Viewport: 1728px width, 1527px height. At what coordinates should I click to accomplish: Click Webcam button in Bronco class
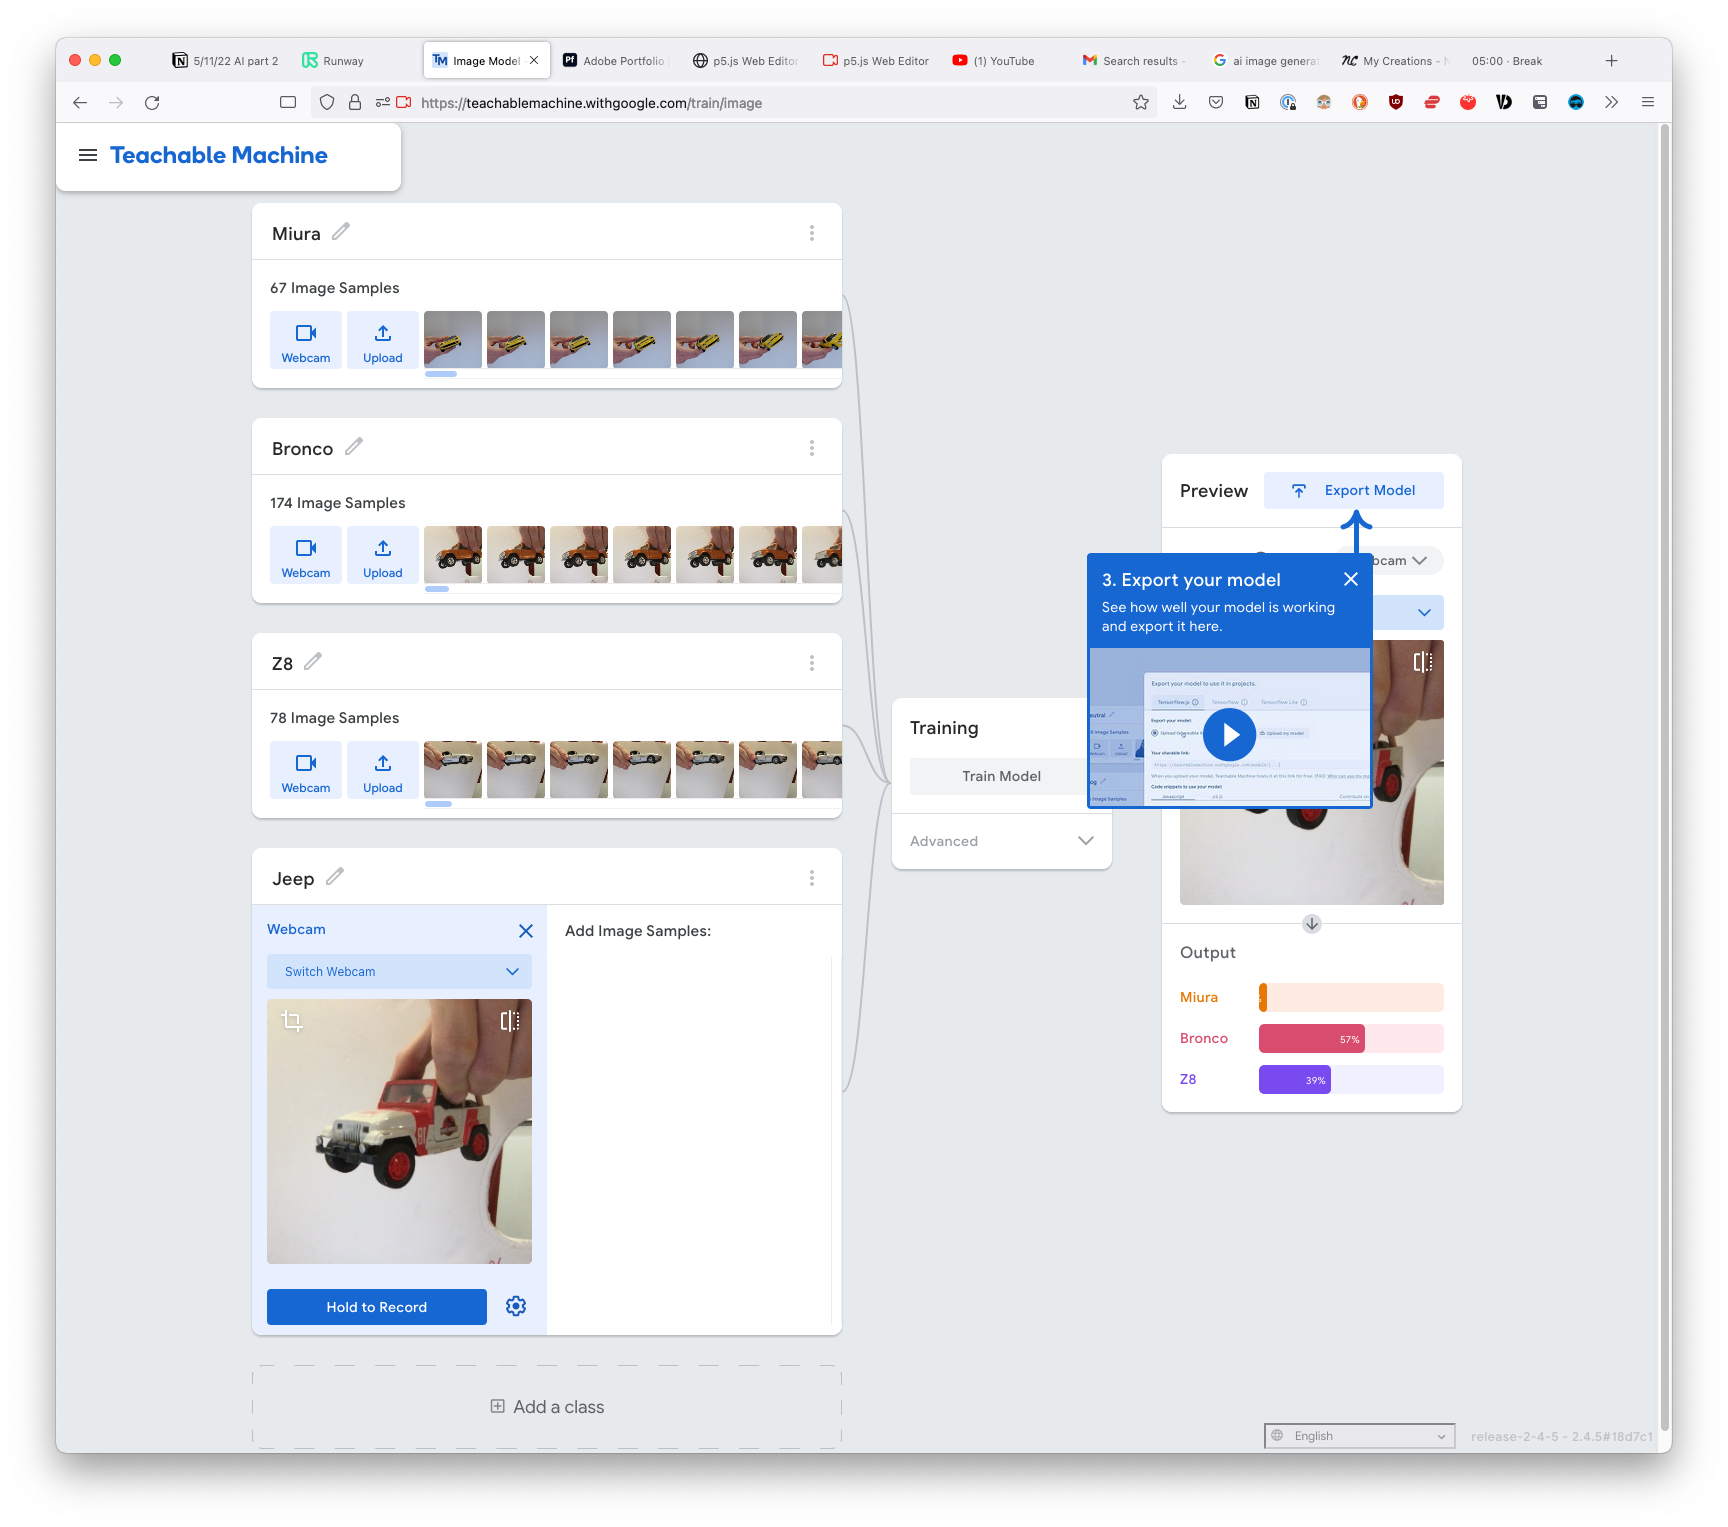coord(306,555)
